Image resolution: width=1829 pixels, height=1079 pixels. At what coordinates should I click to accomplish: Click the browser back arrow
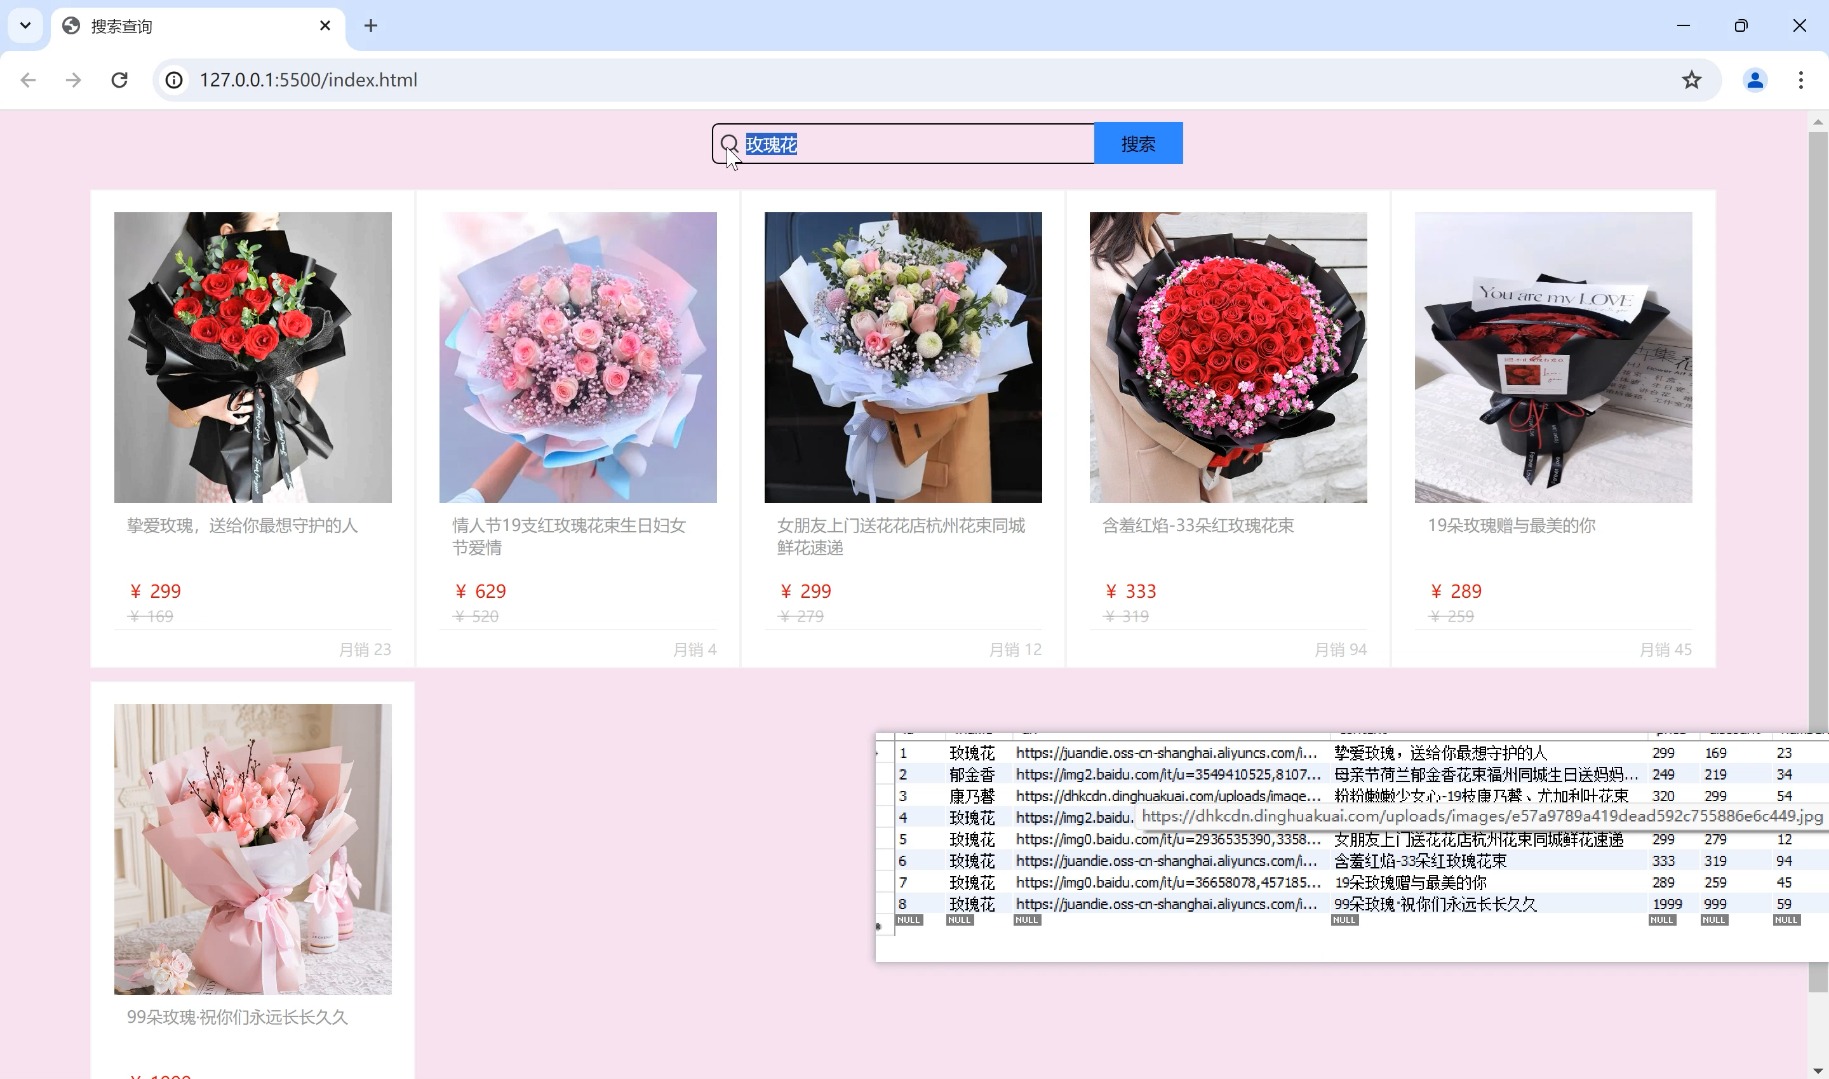(28, 80)
